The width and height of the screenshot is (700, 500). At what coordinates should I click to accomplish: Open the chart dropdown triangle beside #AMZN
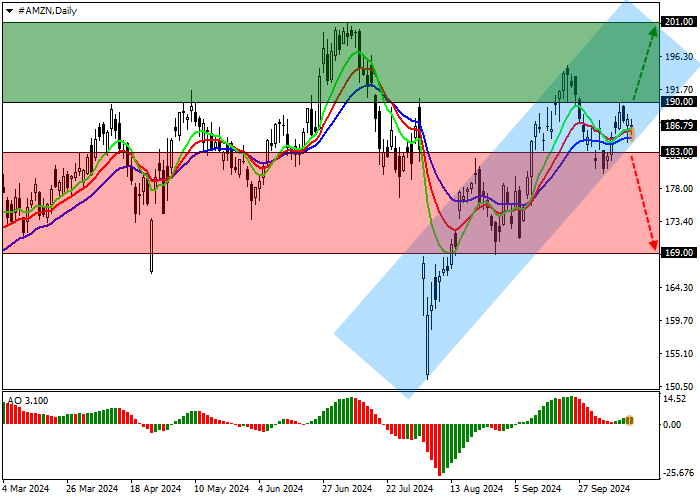point(9,11)
